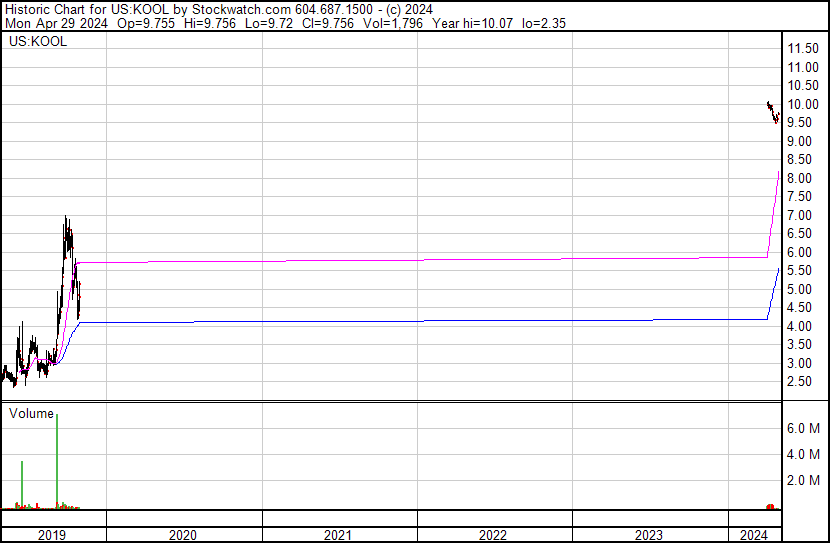This screenshot has height=543, width=830.
Task: Click the 11.50 price axis label
Action: coord(804,49)
